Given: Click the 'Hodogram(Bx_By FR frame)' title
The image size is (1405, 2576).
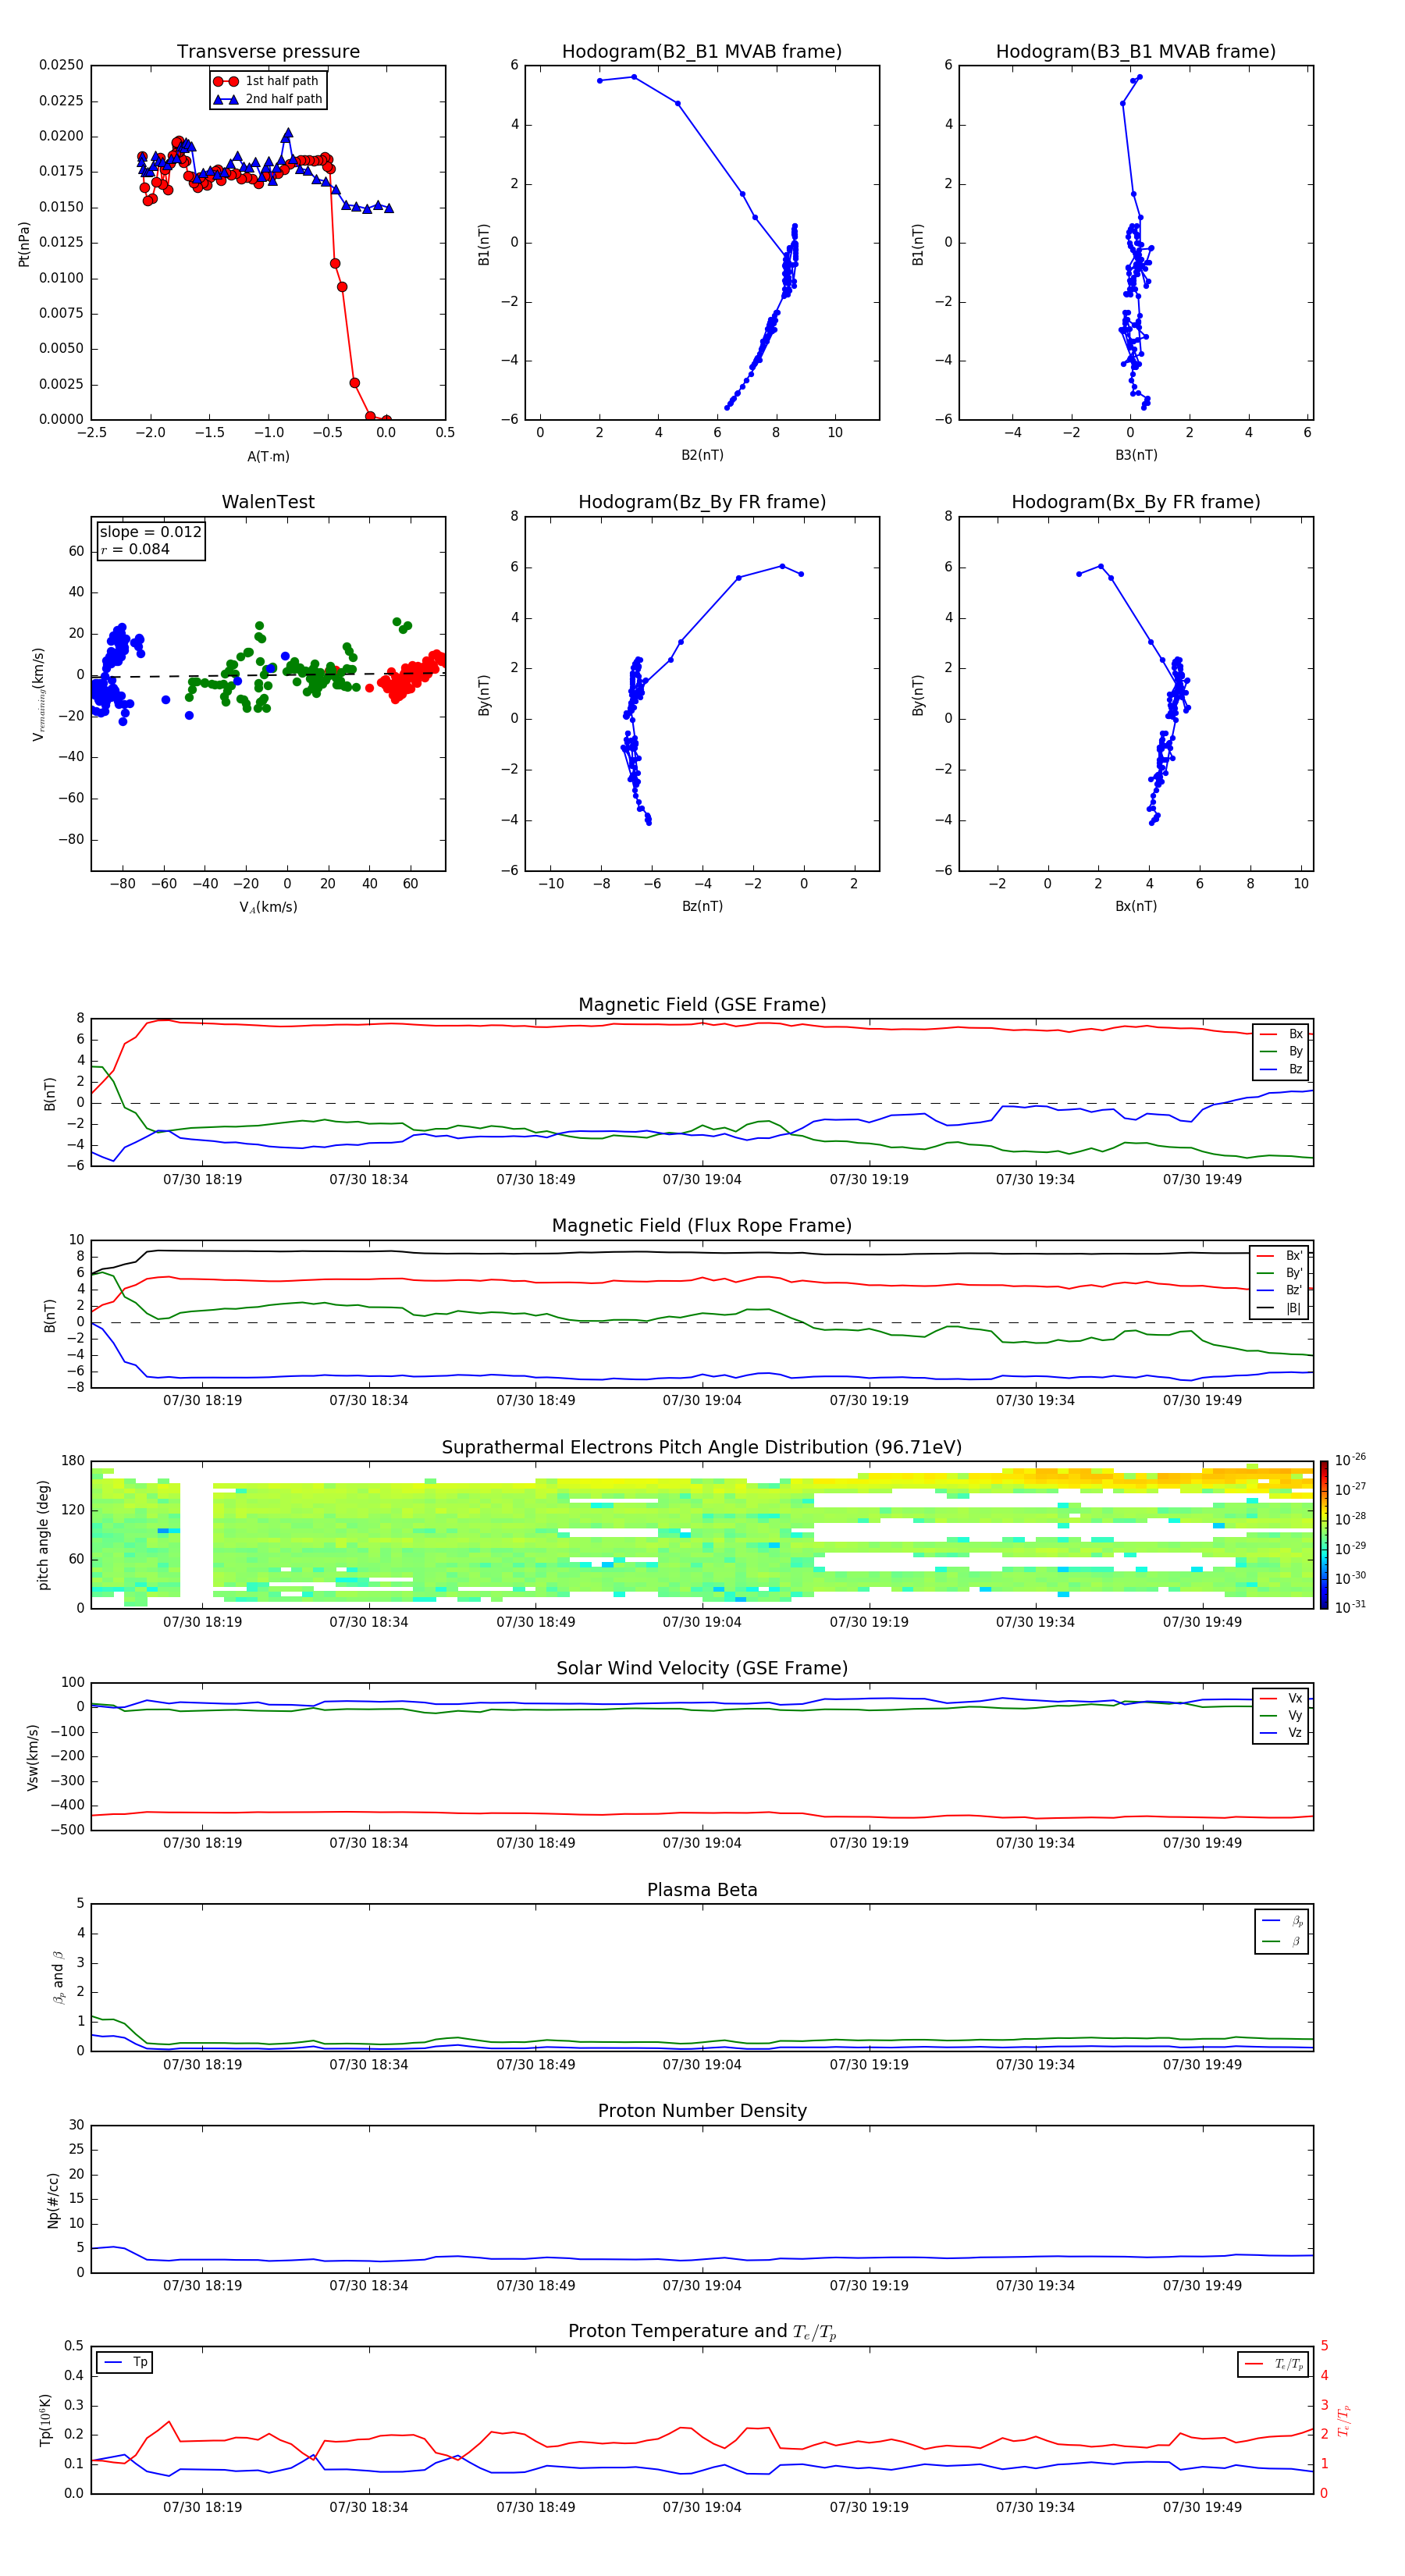Looking at the screenshot, I should [1136, 502].
